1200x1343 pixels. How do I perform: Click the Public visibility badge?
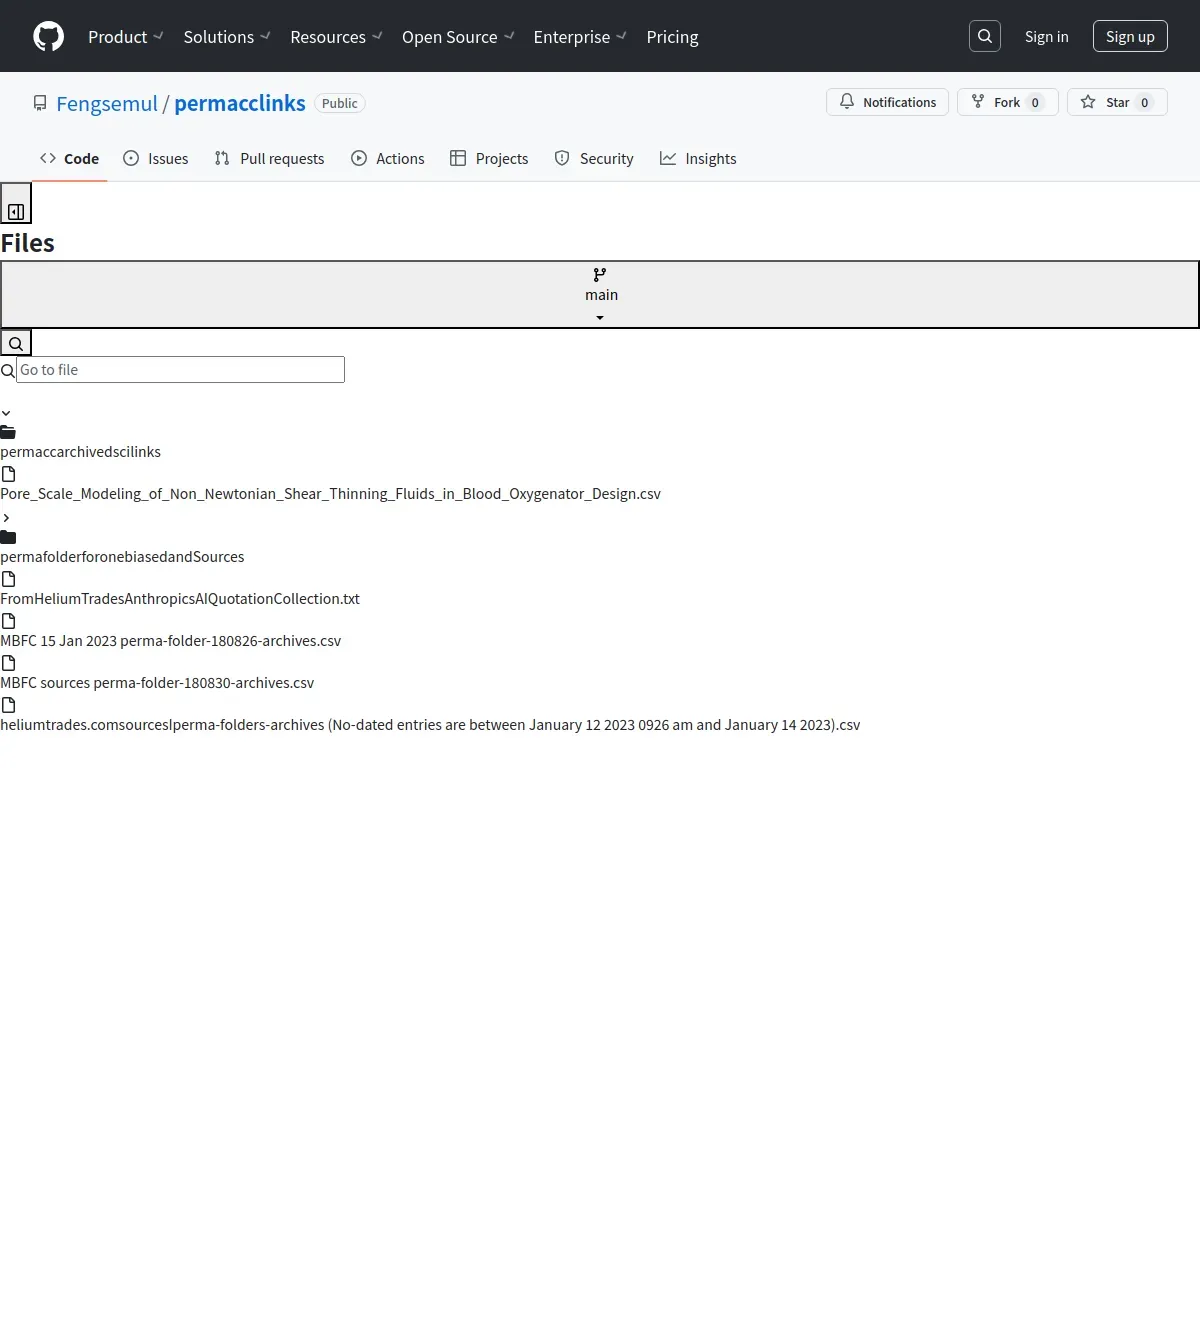pyautogui.click(x=340, y=103)
